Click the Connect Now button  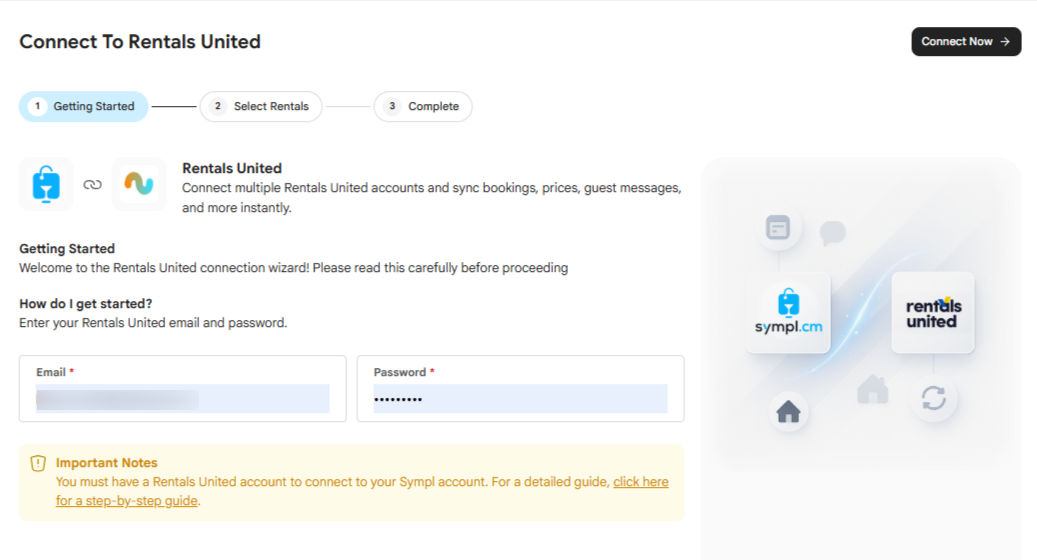coord(966,42)
